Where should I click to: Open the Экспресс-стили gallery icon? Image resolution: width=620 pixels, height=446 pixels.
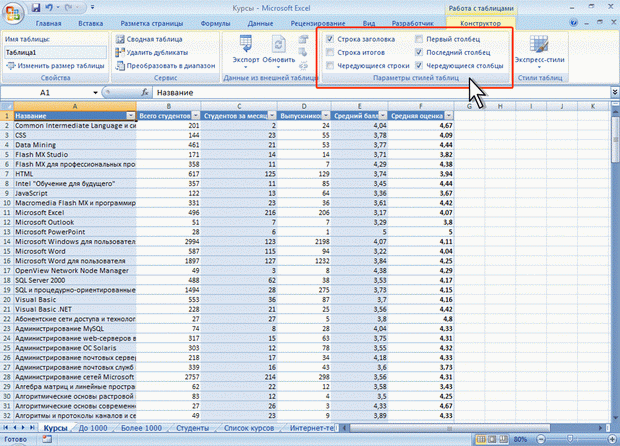click(x=539, y=44)
